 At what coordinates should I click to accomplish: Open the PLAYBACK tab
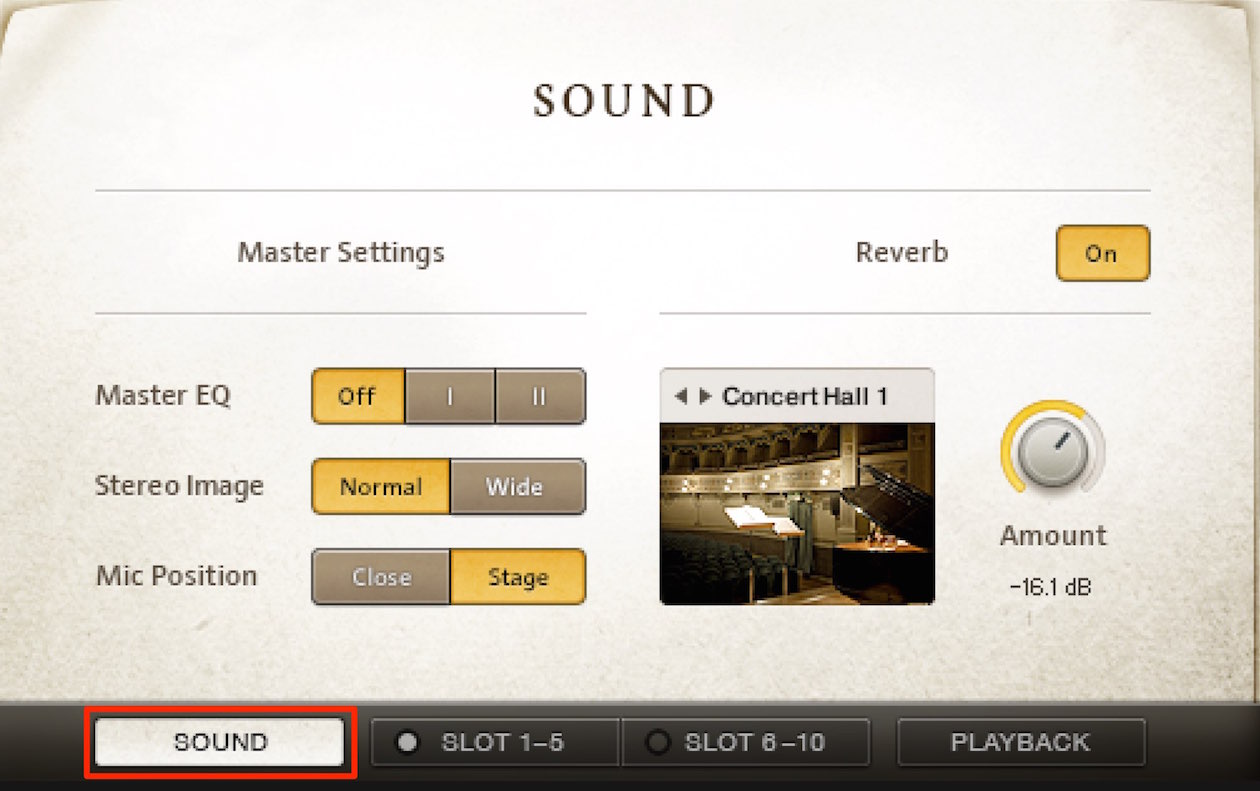1020,742
